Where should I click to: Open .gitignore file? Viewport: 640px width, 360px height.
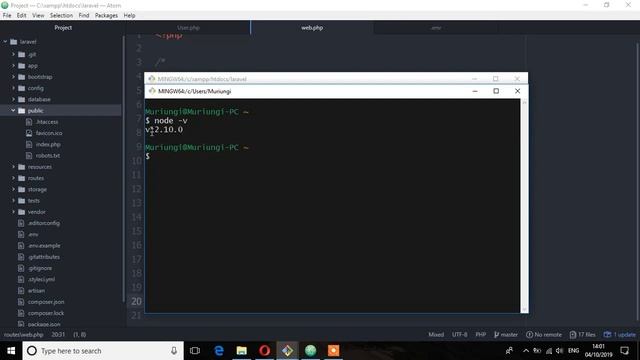coord(40,268)
